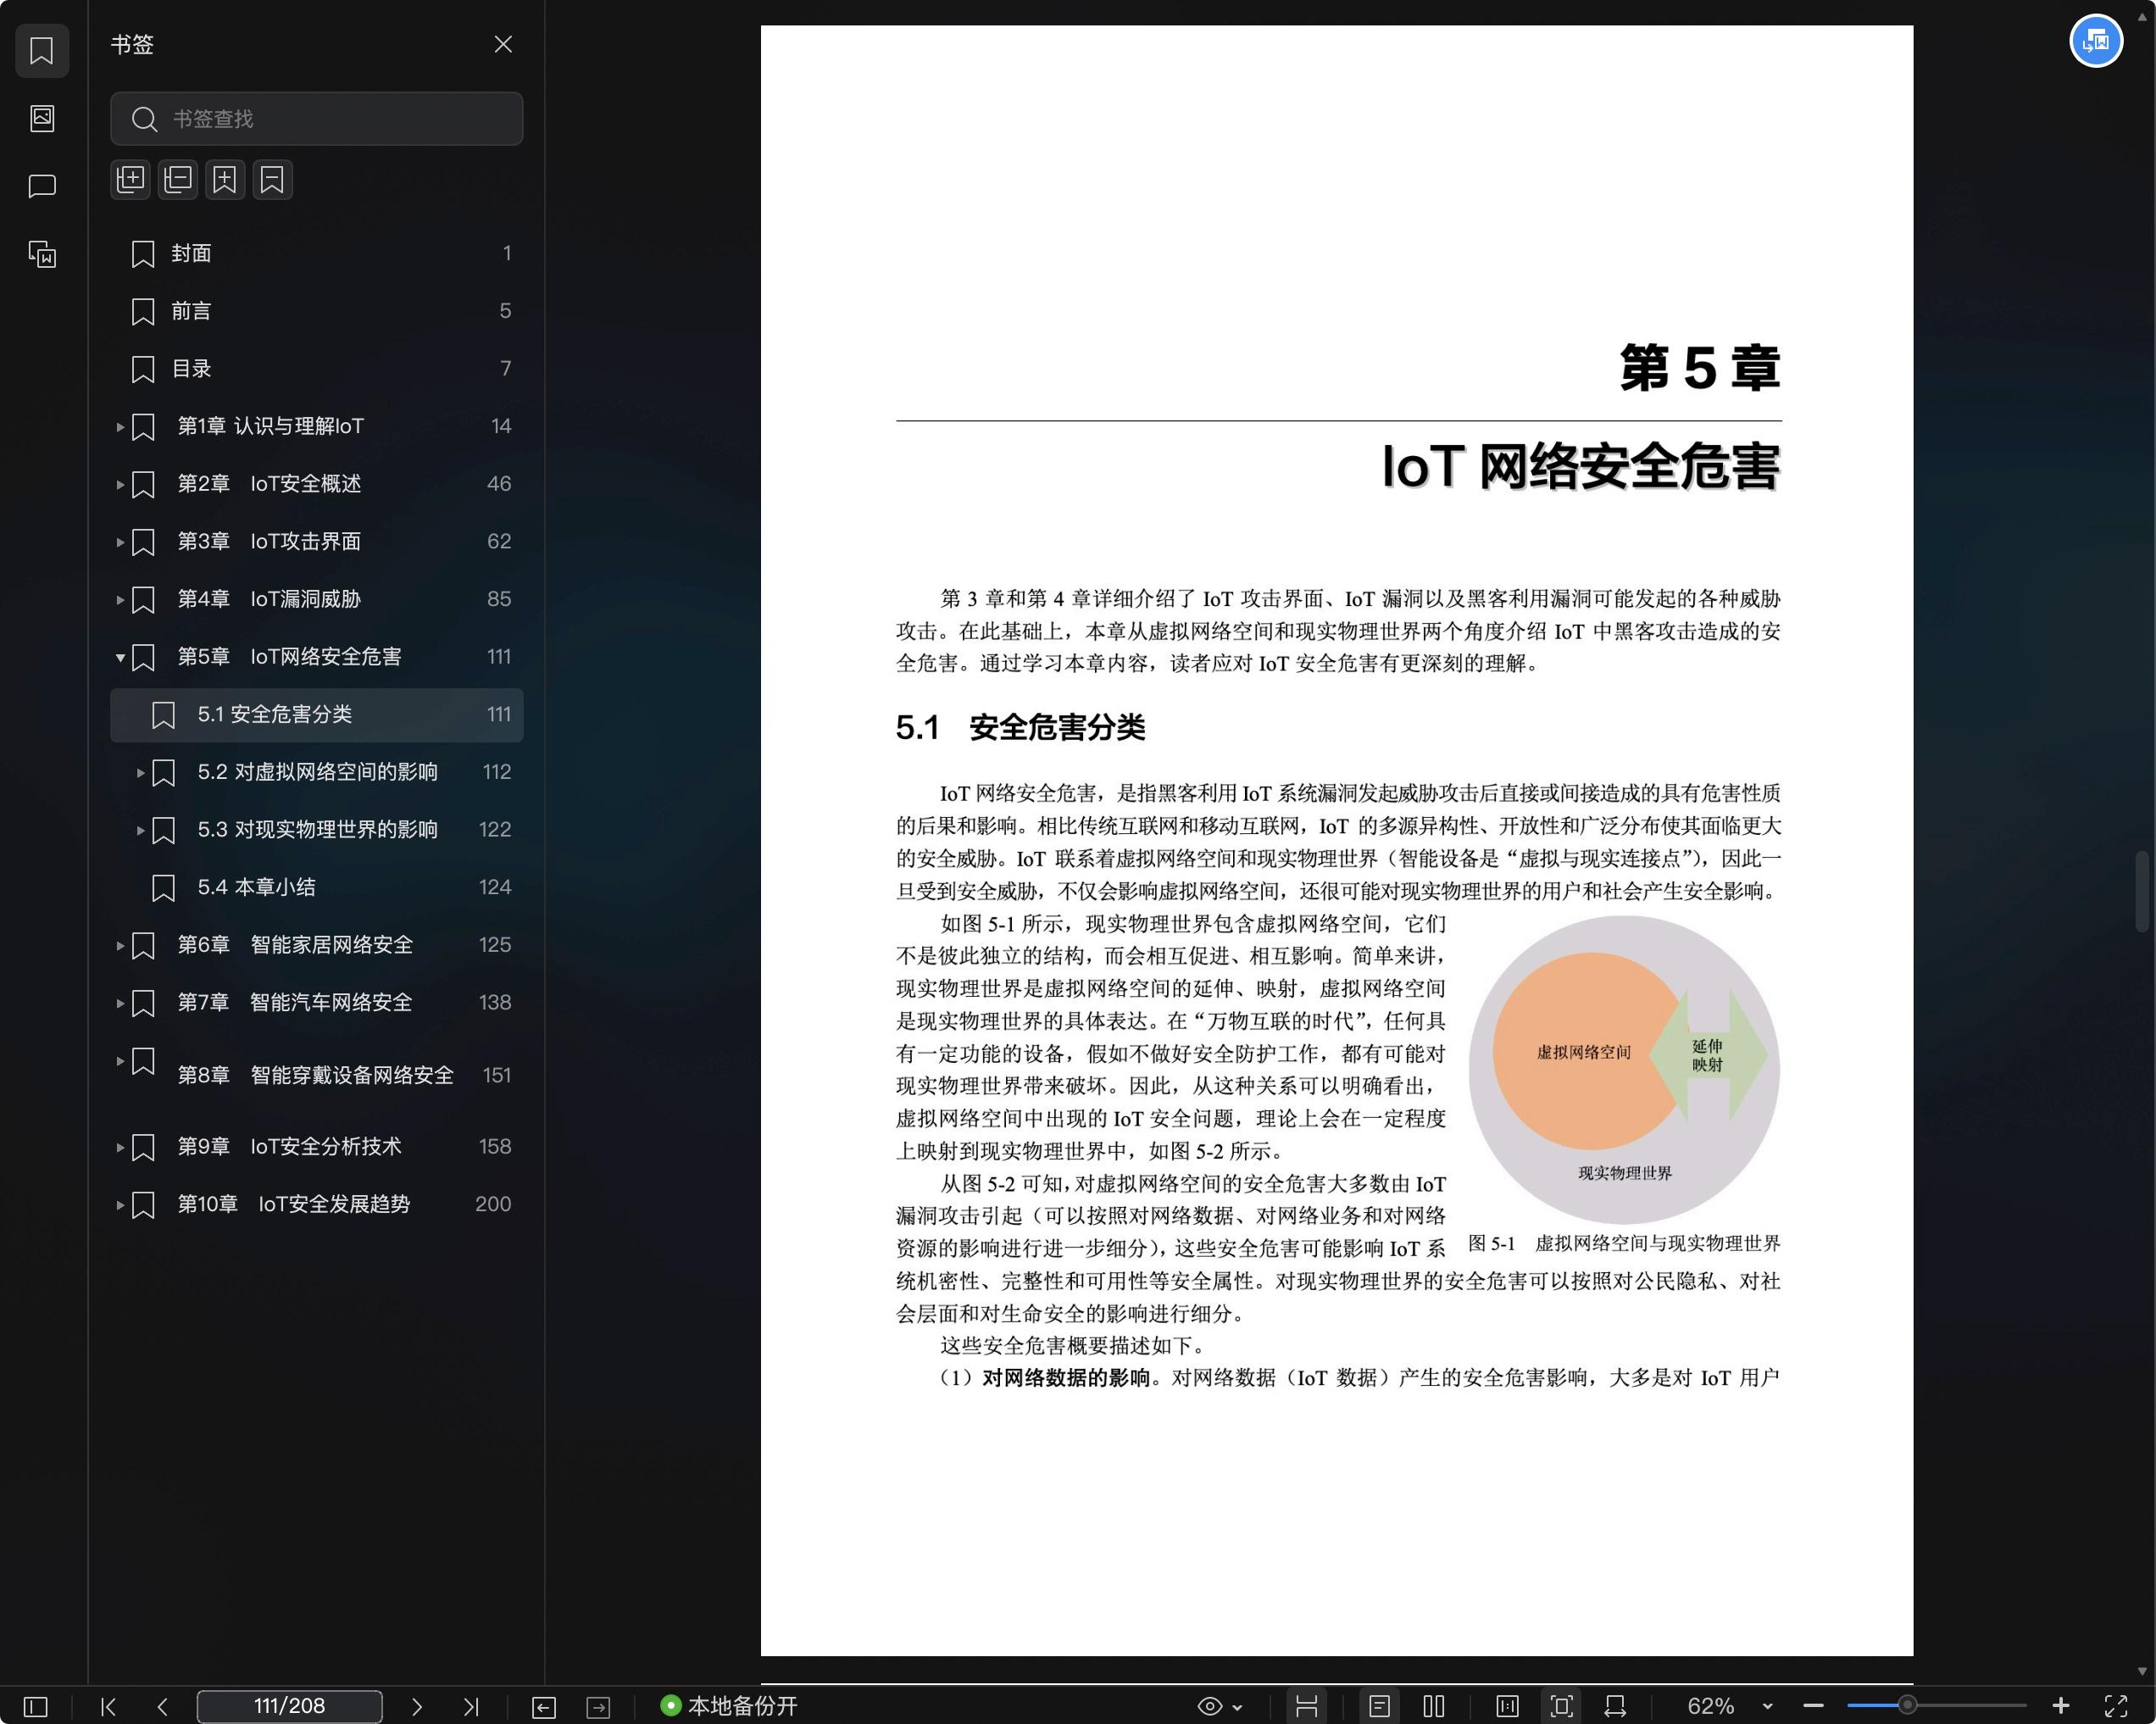The width and height of the screenshot is (2156, 1724).
Task: Click the 本地备份开 backup status
Action: click(729, 1706)
